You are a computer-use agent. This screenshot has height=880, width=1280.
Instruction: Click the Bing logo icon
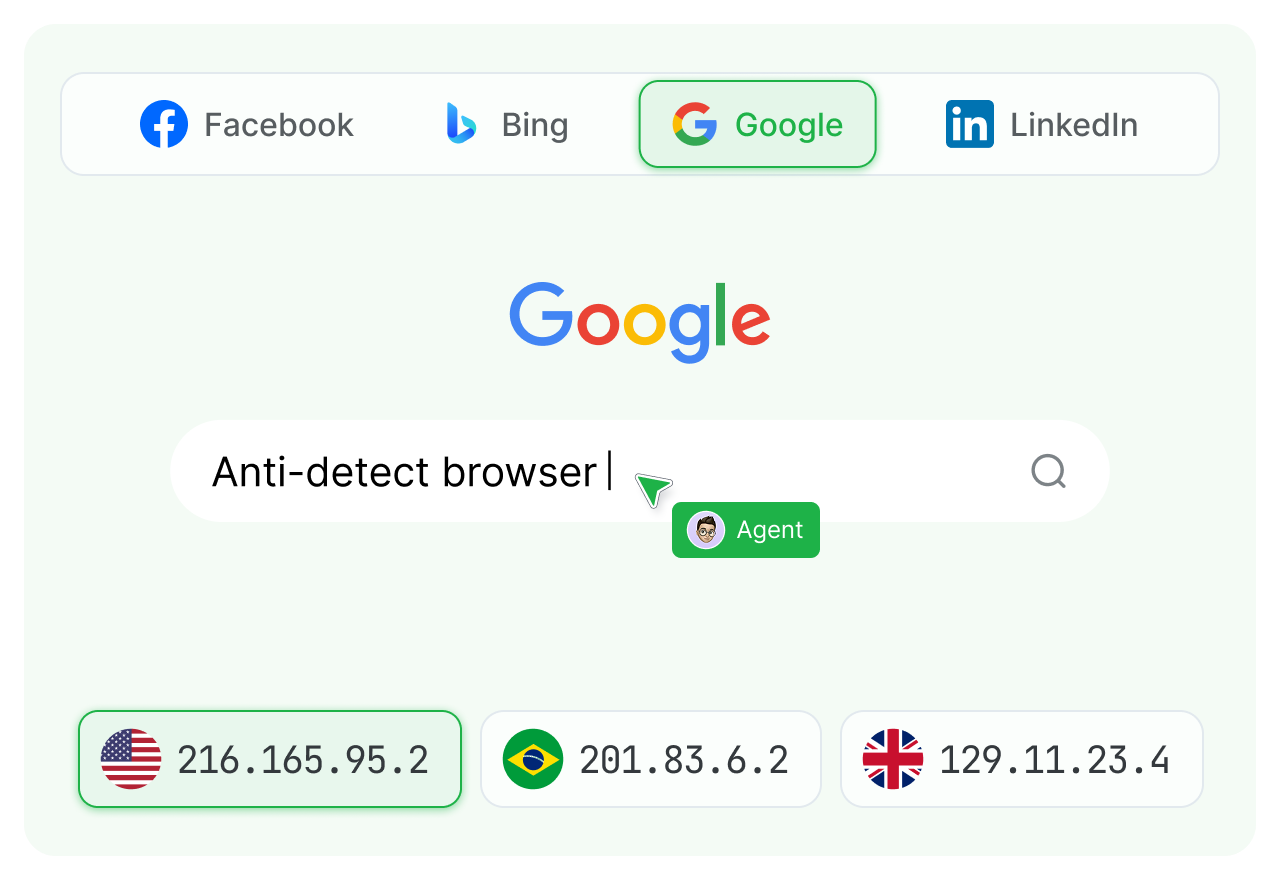coord(461,125)
